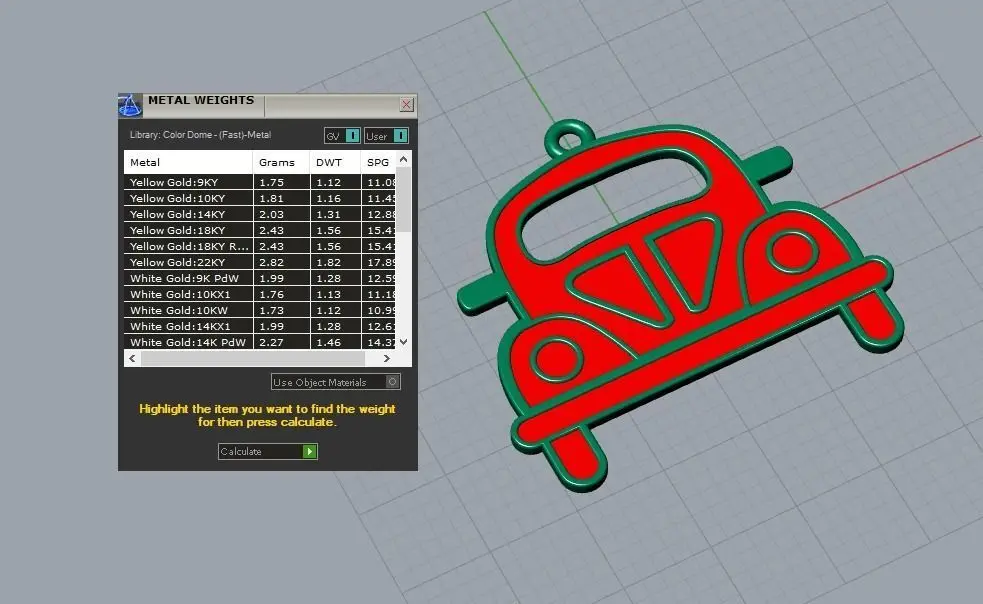The image size is (983, 604).
Task: Click the metal list scroll up arrow
Action: pos(404,159)
